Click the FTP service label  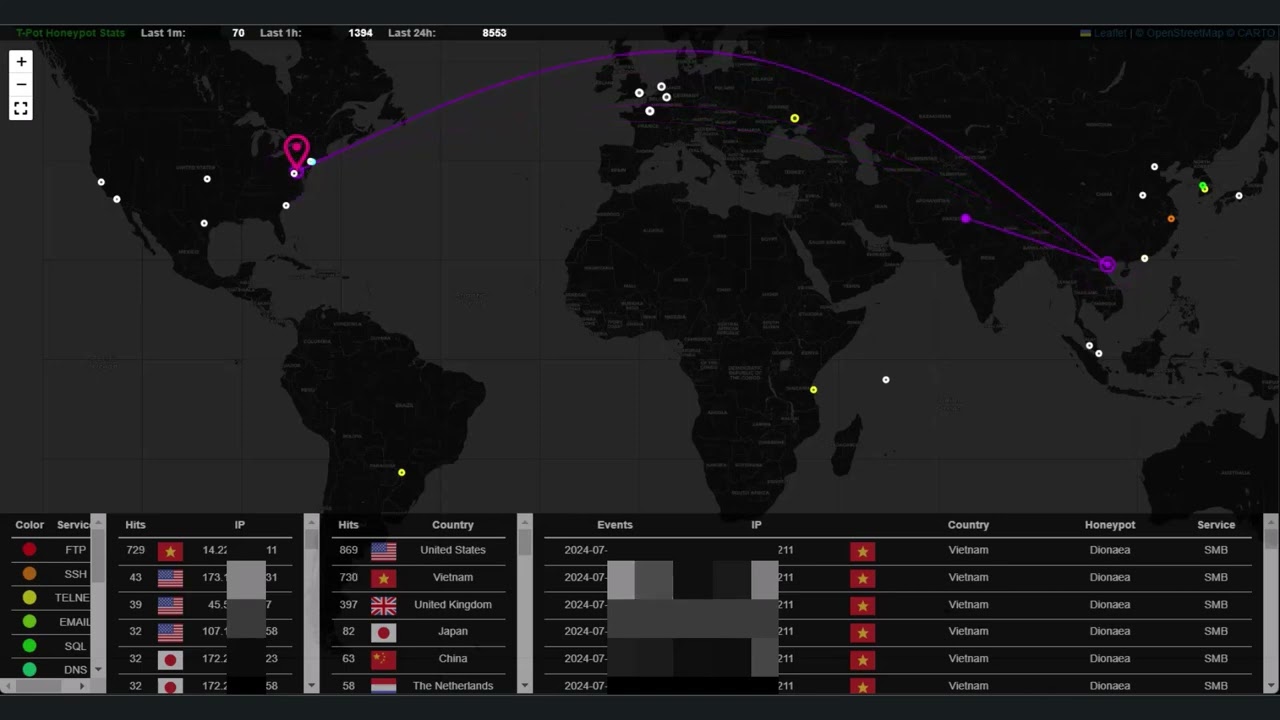pos(76,550)
